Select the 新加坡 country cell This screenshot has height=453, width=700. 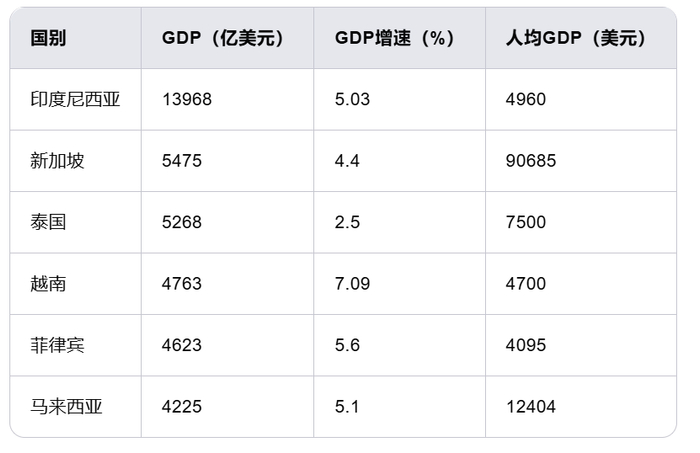pos(57,161)
